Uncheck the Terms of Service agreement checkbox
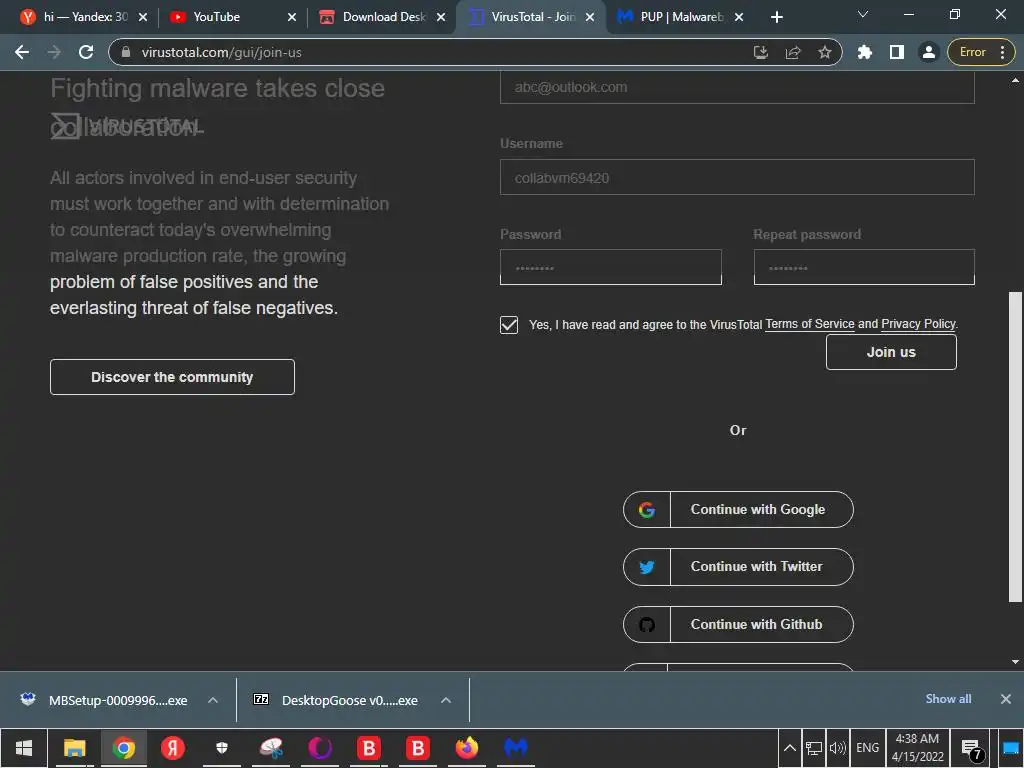 point(509,325)
